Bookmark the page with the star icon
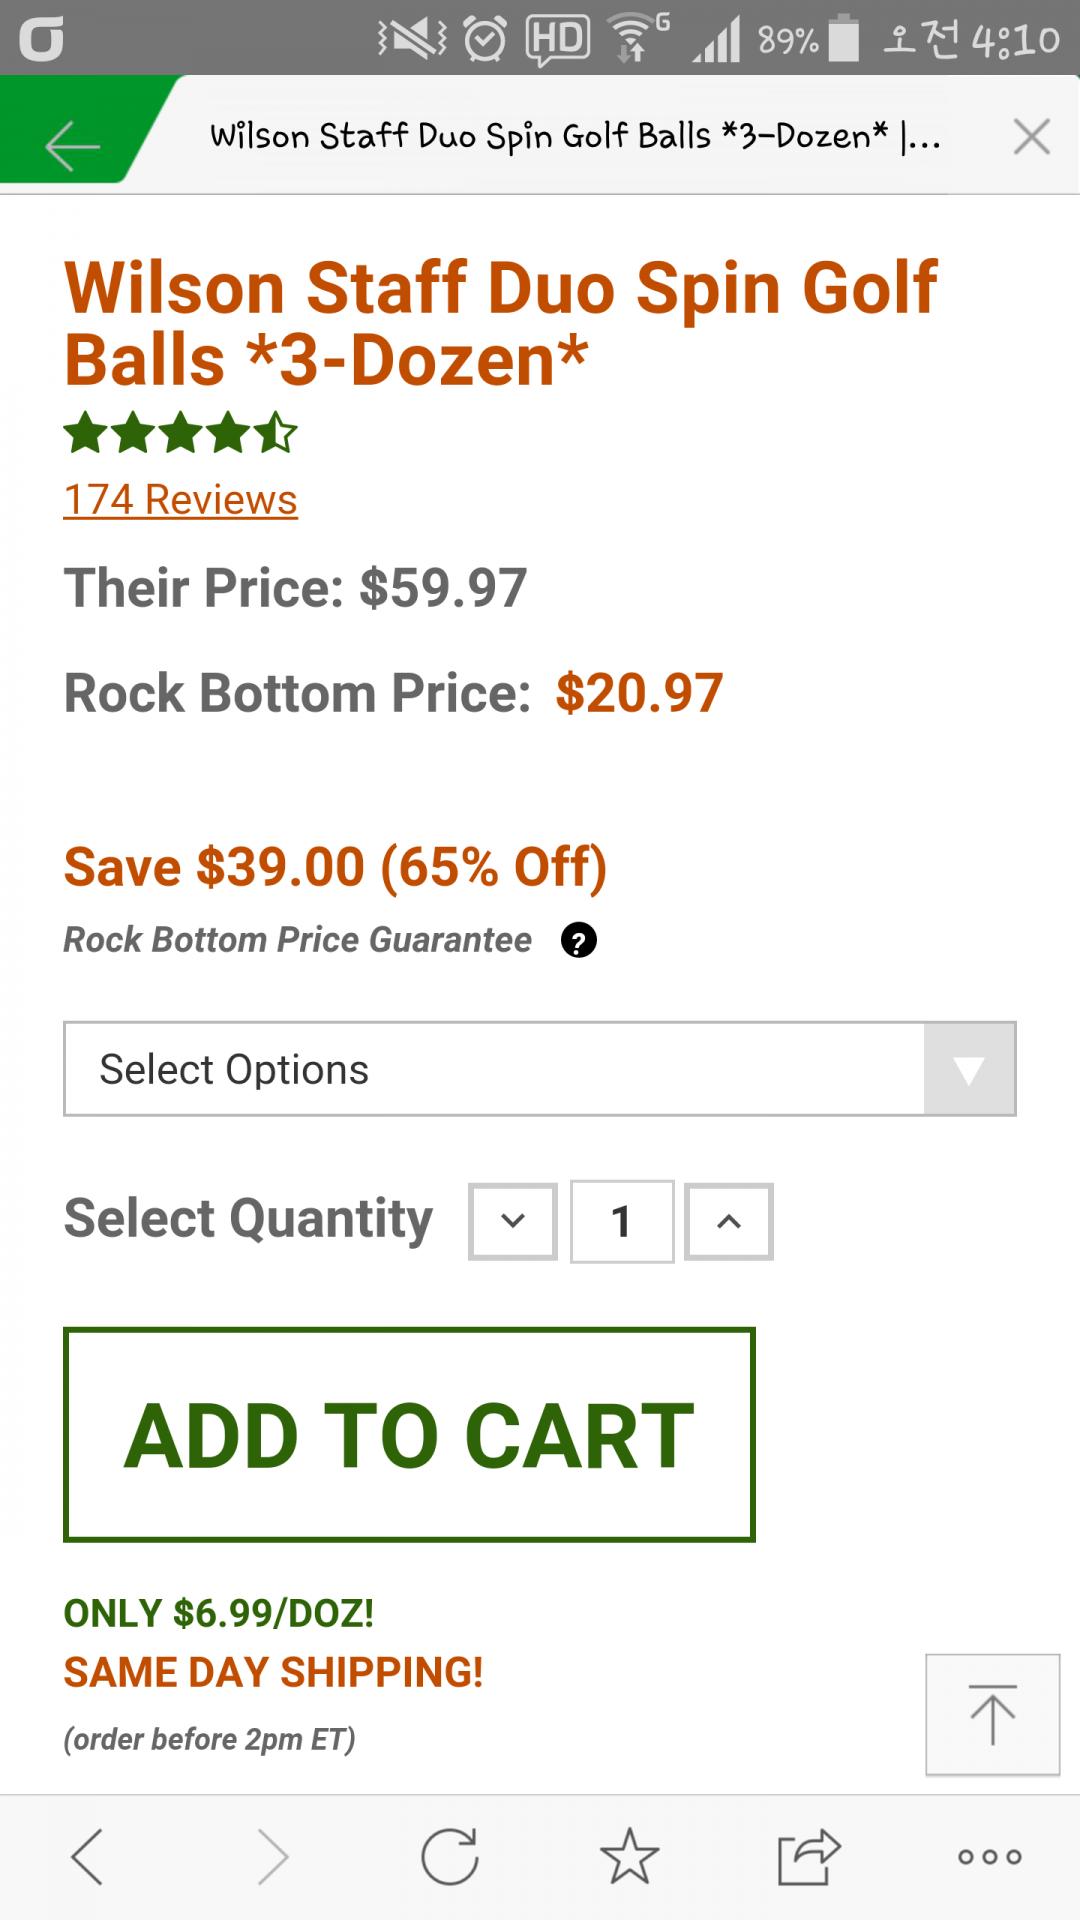Viewport: 1080px width, 1920px height. pyautogui.click(x=630, y=1857)
